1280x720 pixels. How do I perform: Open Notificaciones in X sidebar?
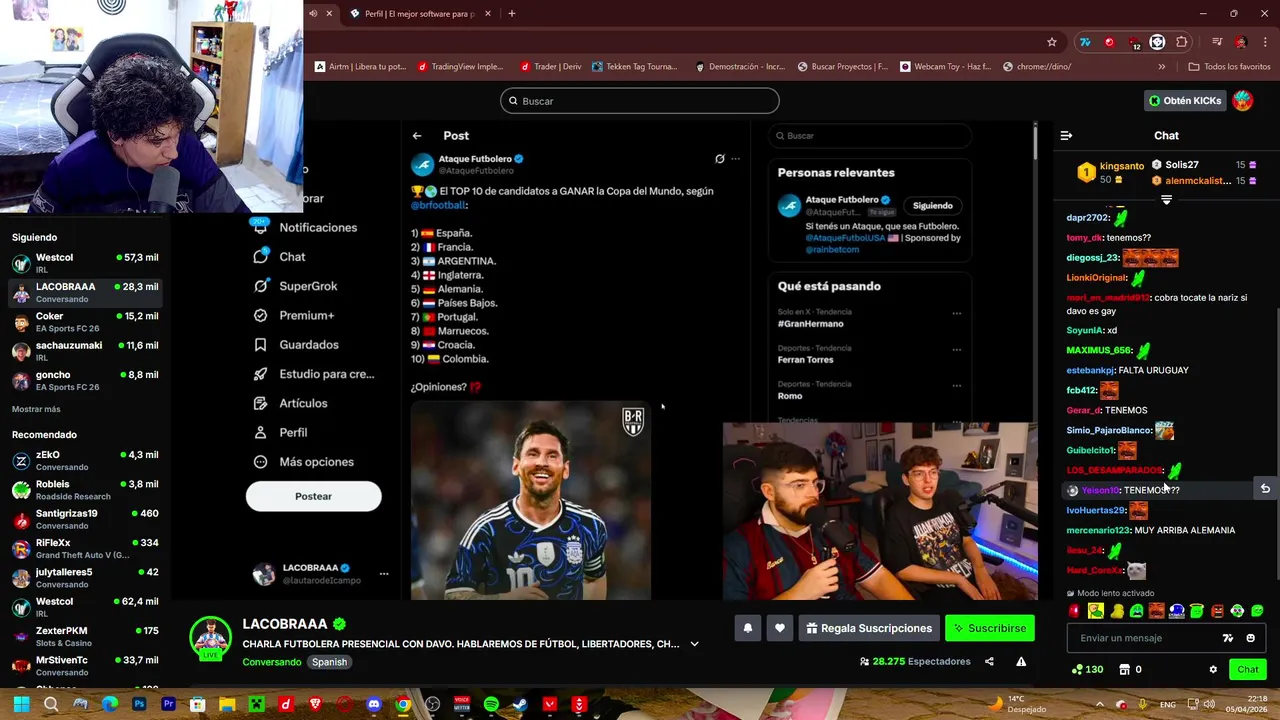pyautogui.click(x=305, y=227)
